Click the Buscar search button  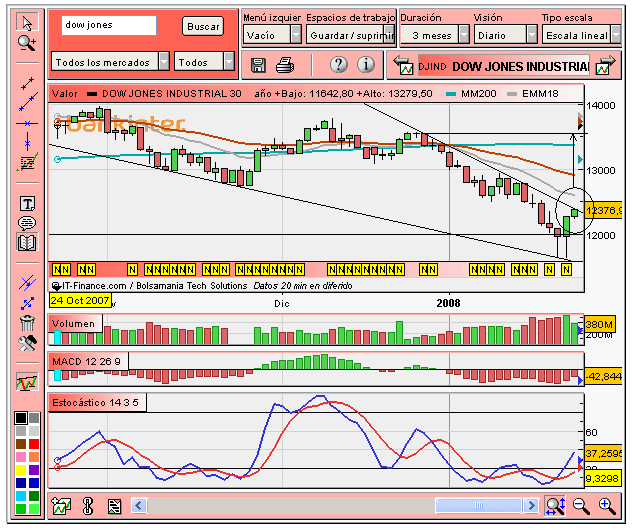[203, 27]
